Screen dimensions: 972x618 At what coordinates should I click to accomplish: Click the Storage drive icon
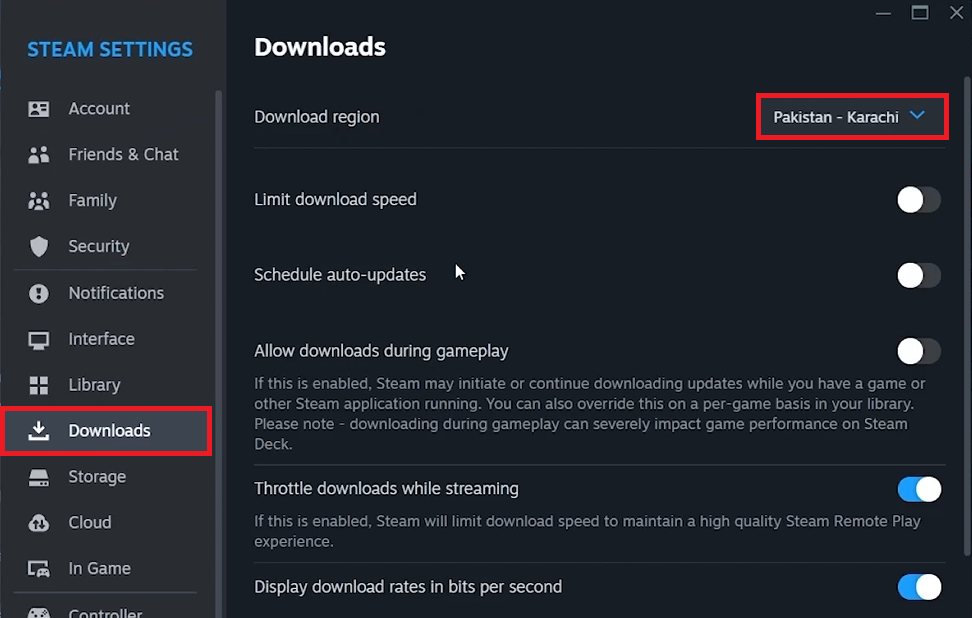(x=38, y=477)
